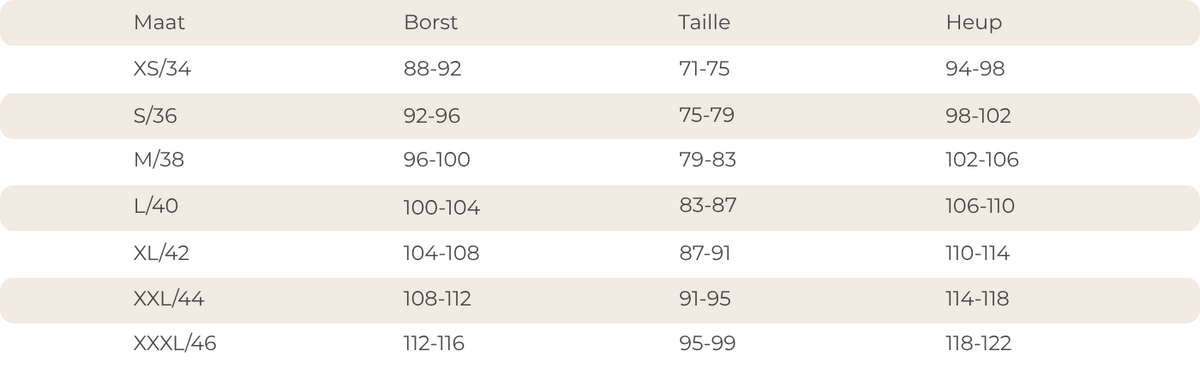
Task: Select the XXL/44 size cell
Action: click(169, 298)
